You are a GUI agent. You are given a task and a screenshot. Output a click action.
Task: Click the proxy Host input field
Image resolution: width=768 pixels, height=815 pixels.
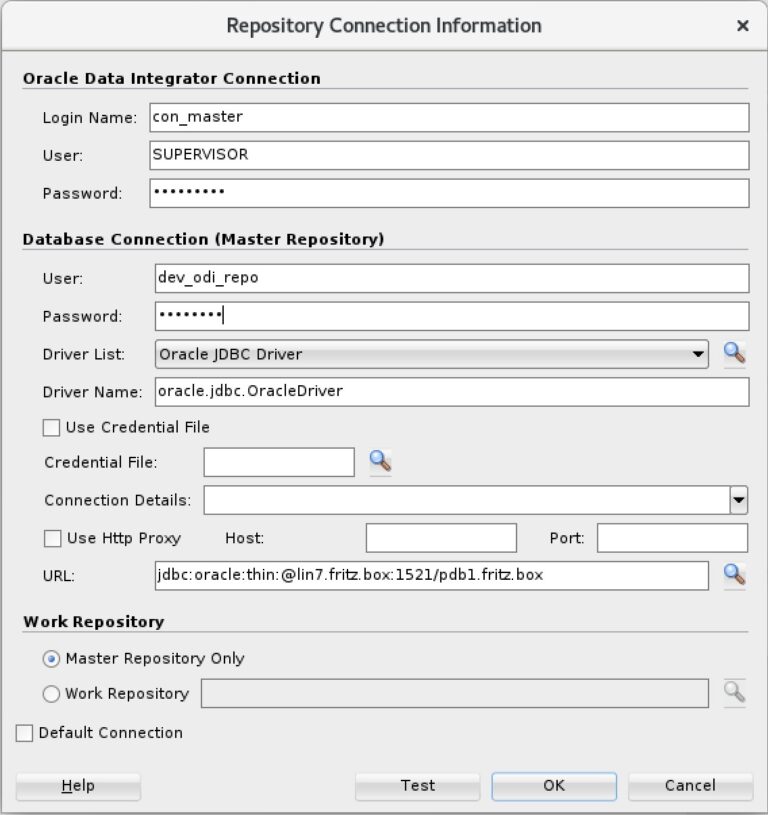(441, 538)
